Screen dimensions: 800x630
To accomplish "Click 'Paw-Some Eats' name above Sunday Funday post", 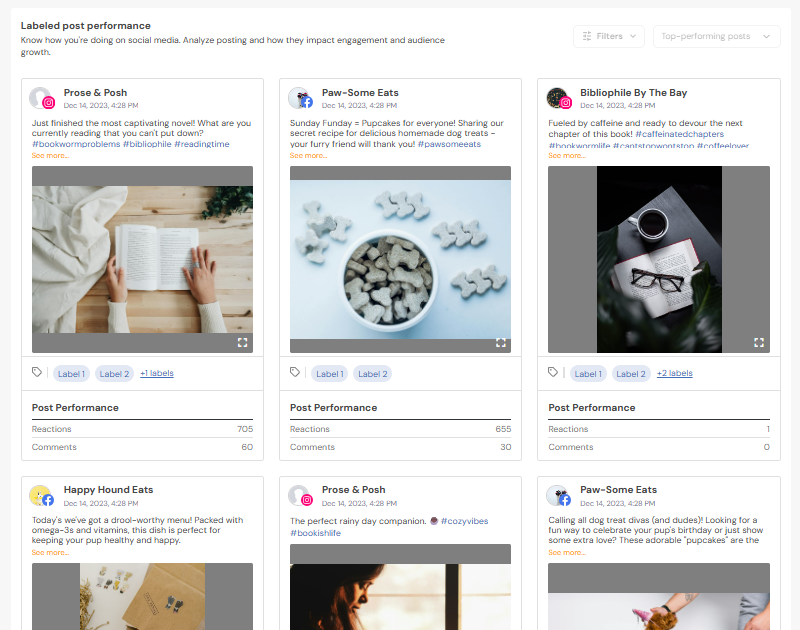I will 360,93.
